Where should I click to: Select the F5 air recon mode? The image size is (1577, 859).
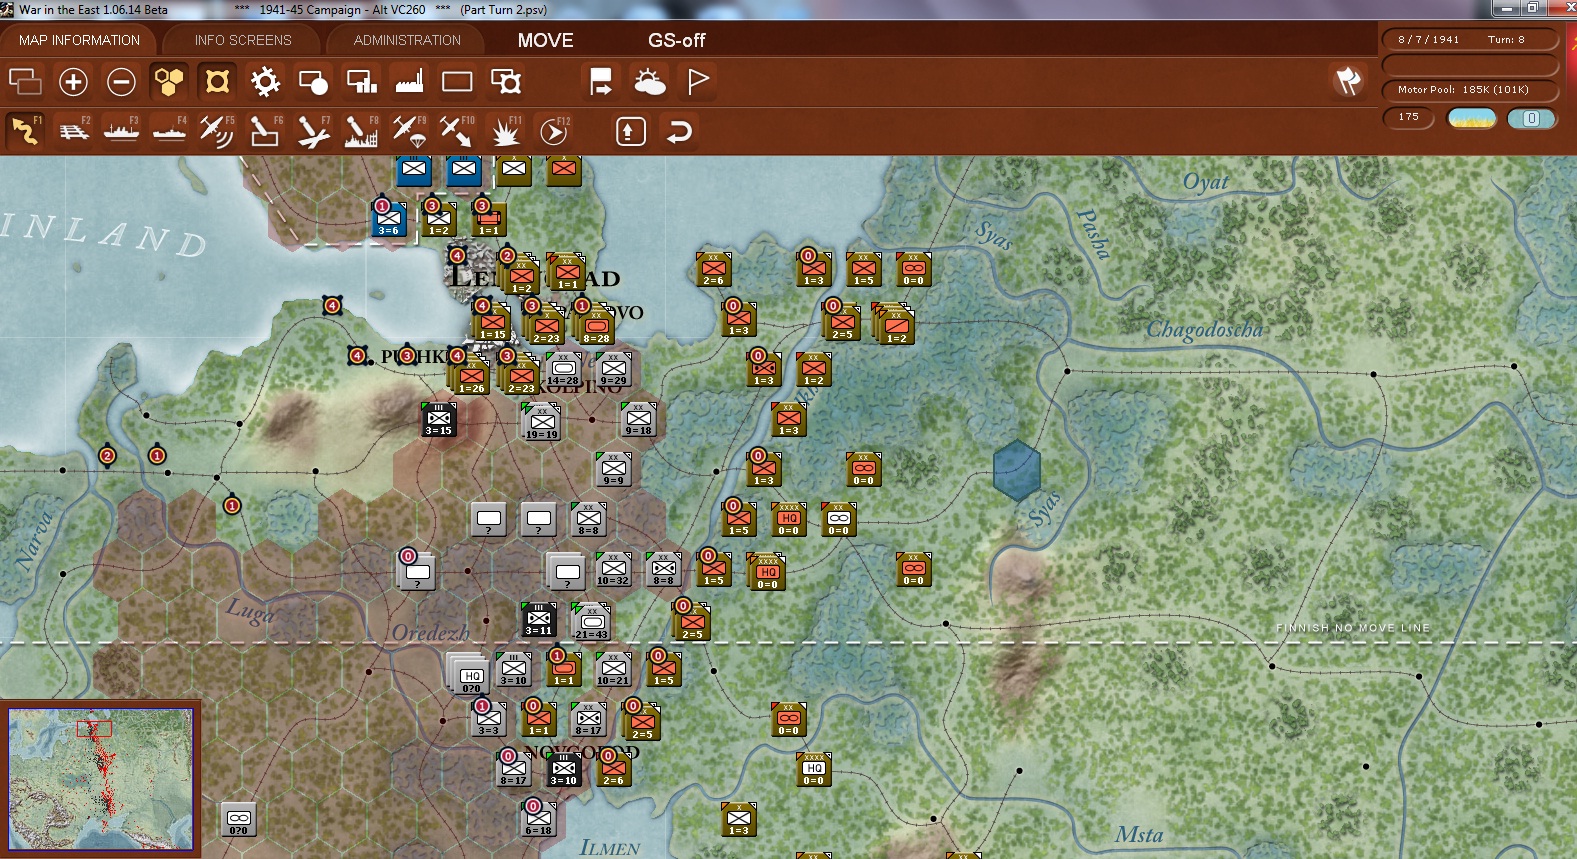tap(217, 131)
